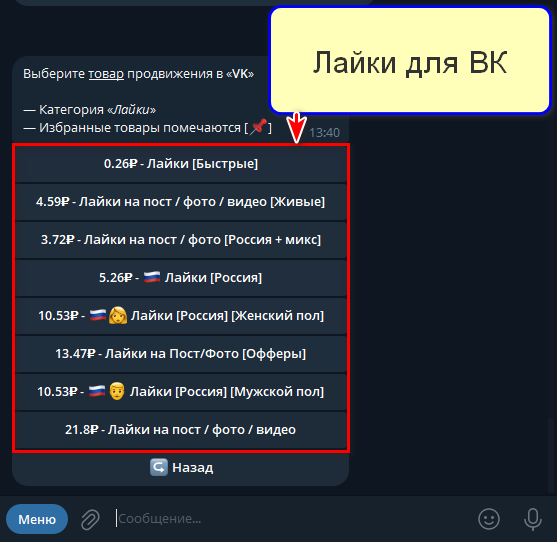The height and width of the screenshot is (542, 557).
Task: Click the man emoji in Мужской пол option
Action: (x=117, y=391)
